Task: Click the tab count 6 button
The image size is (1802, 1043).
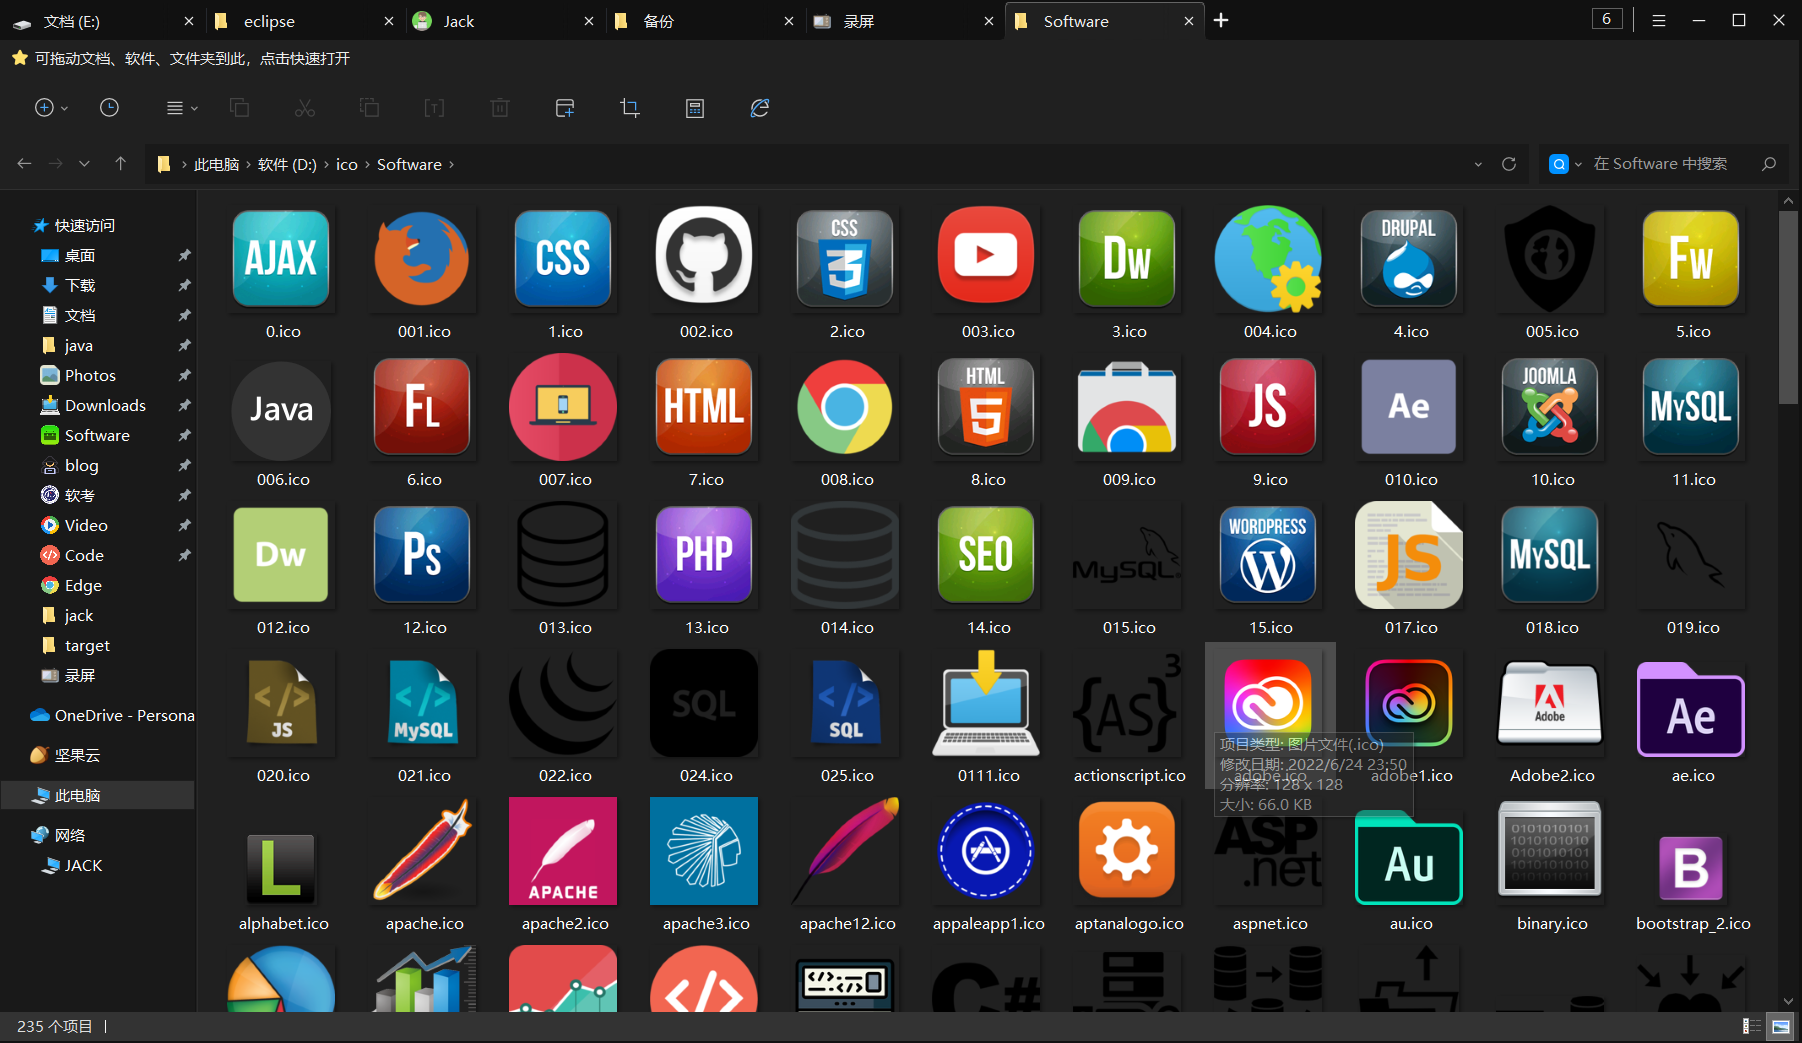Action: 1607,19
